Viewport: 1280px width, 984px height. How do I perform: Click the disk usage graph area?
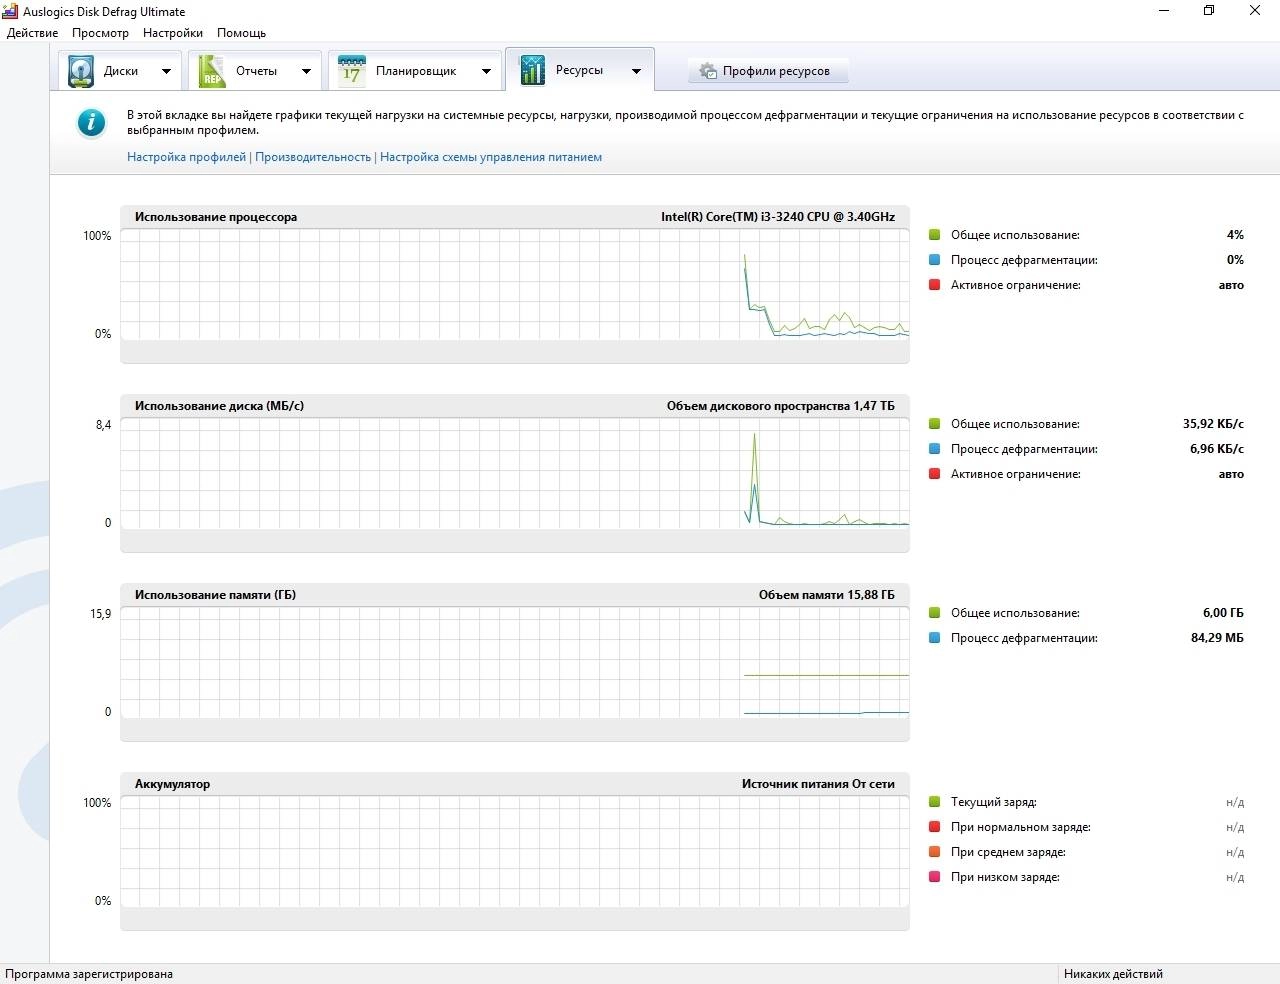(x=515, y=473)
